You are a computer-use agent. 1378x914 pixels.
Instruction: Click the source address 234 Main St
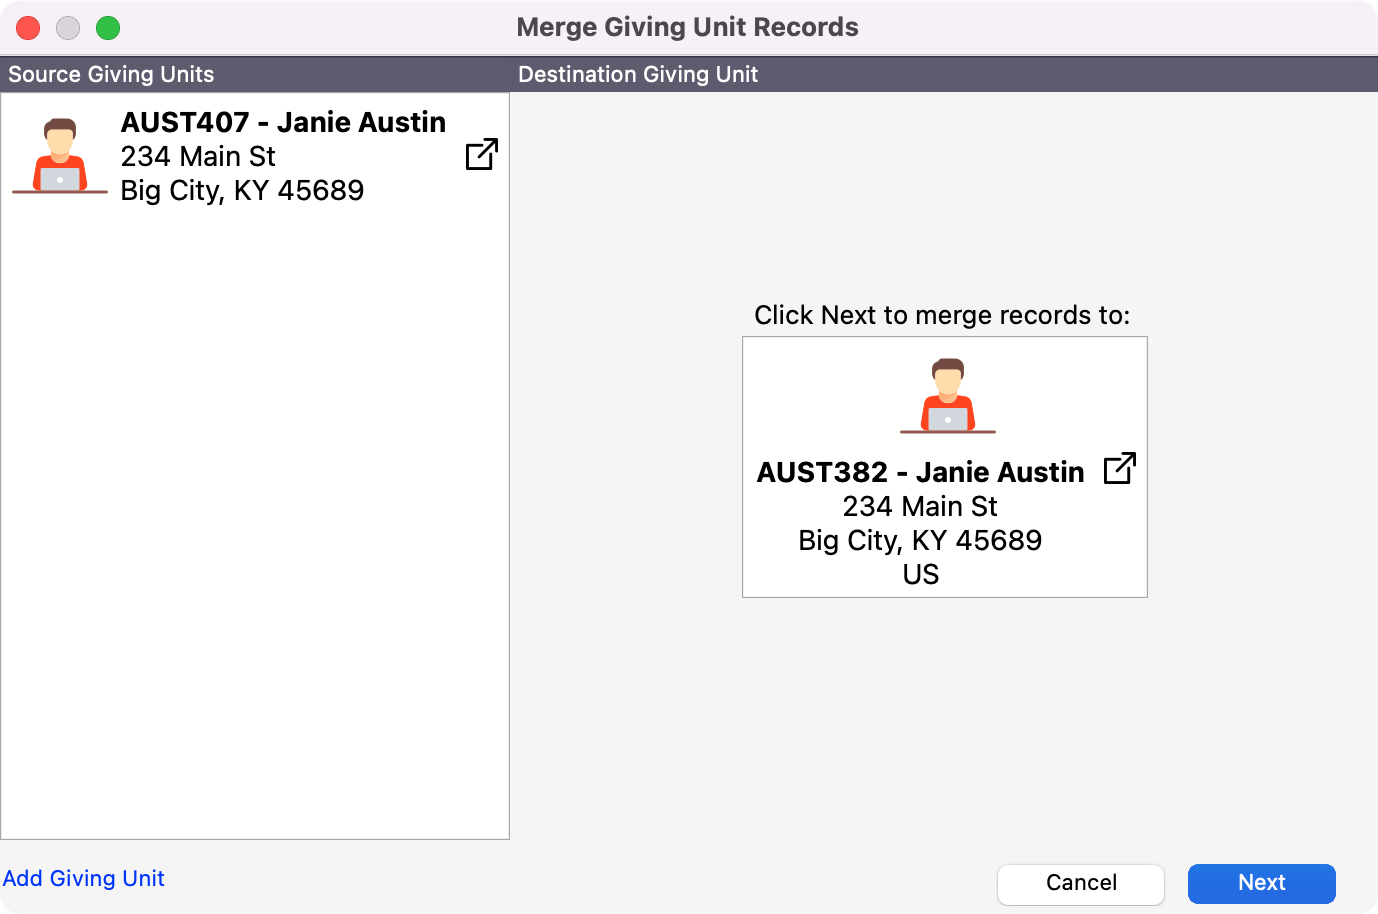[198, 156]
